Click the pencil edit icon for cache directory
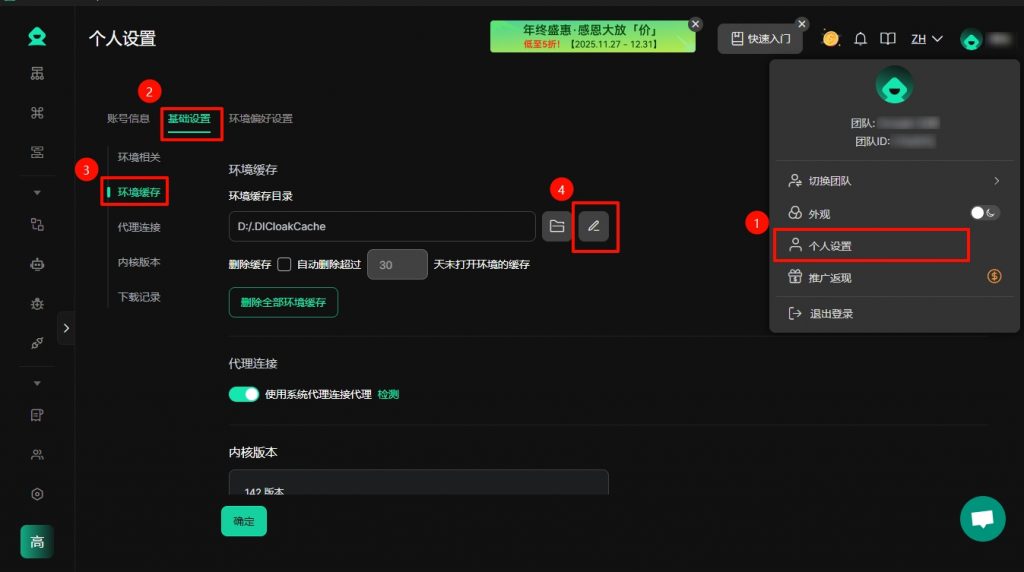Screen dimensions: 1024x572 point(593,226)
